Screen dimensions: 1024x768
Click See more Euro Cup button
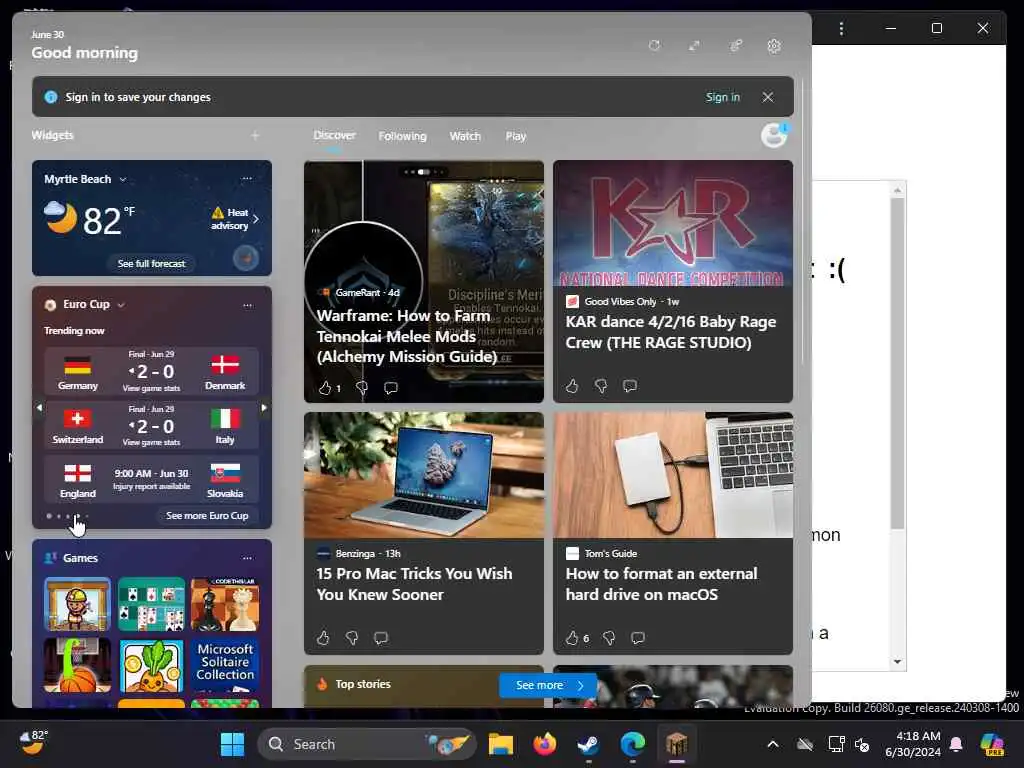pyautogui.click(x=207, y=515)
